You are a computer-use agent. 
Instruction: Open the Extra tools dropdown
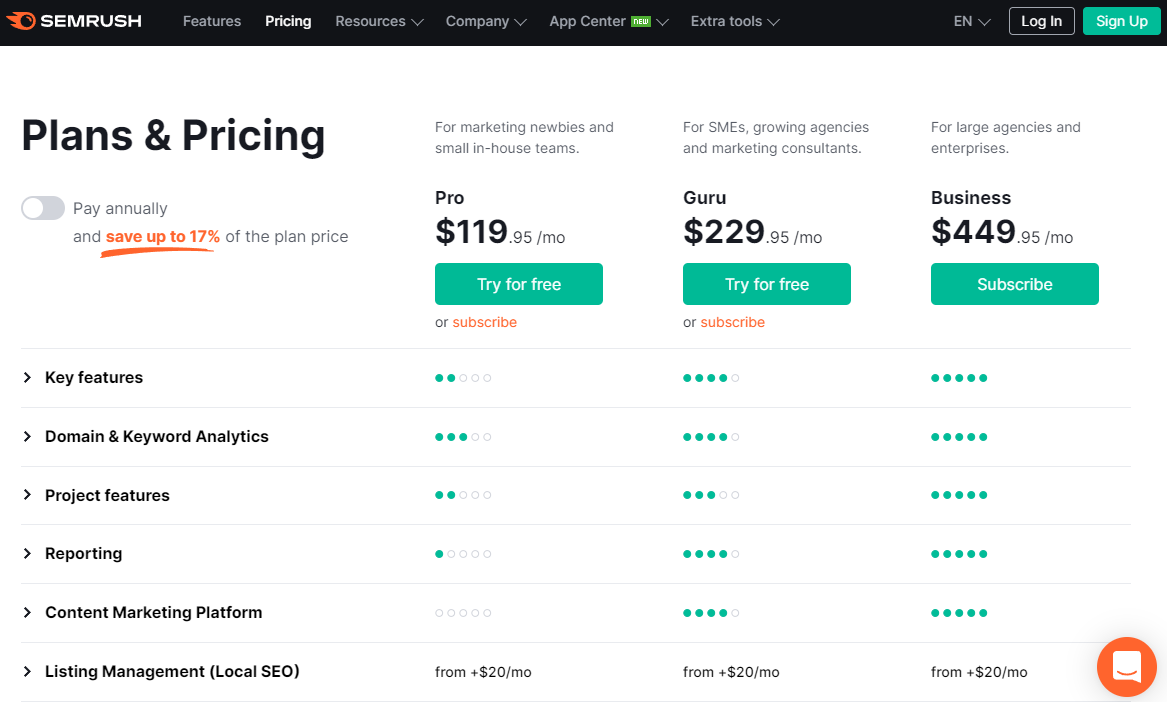(x=735, y=21)
